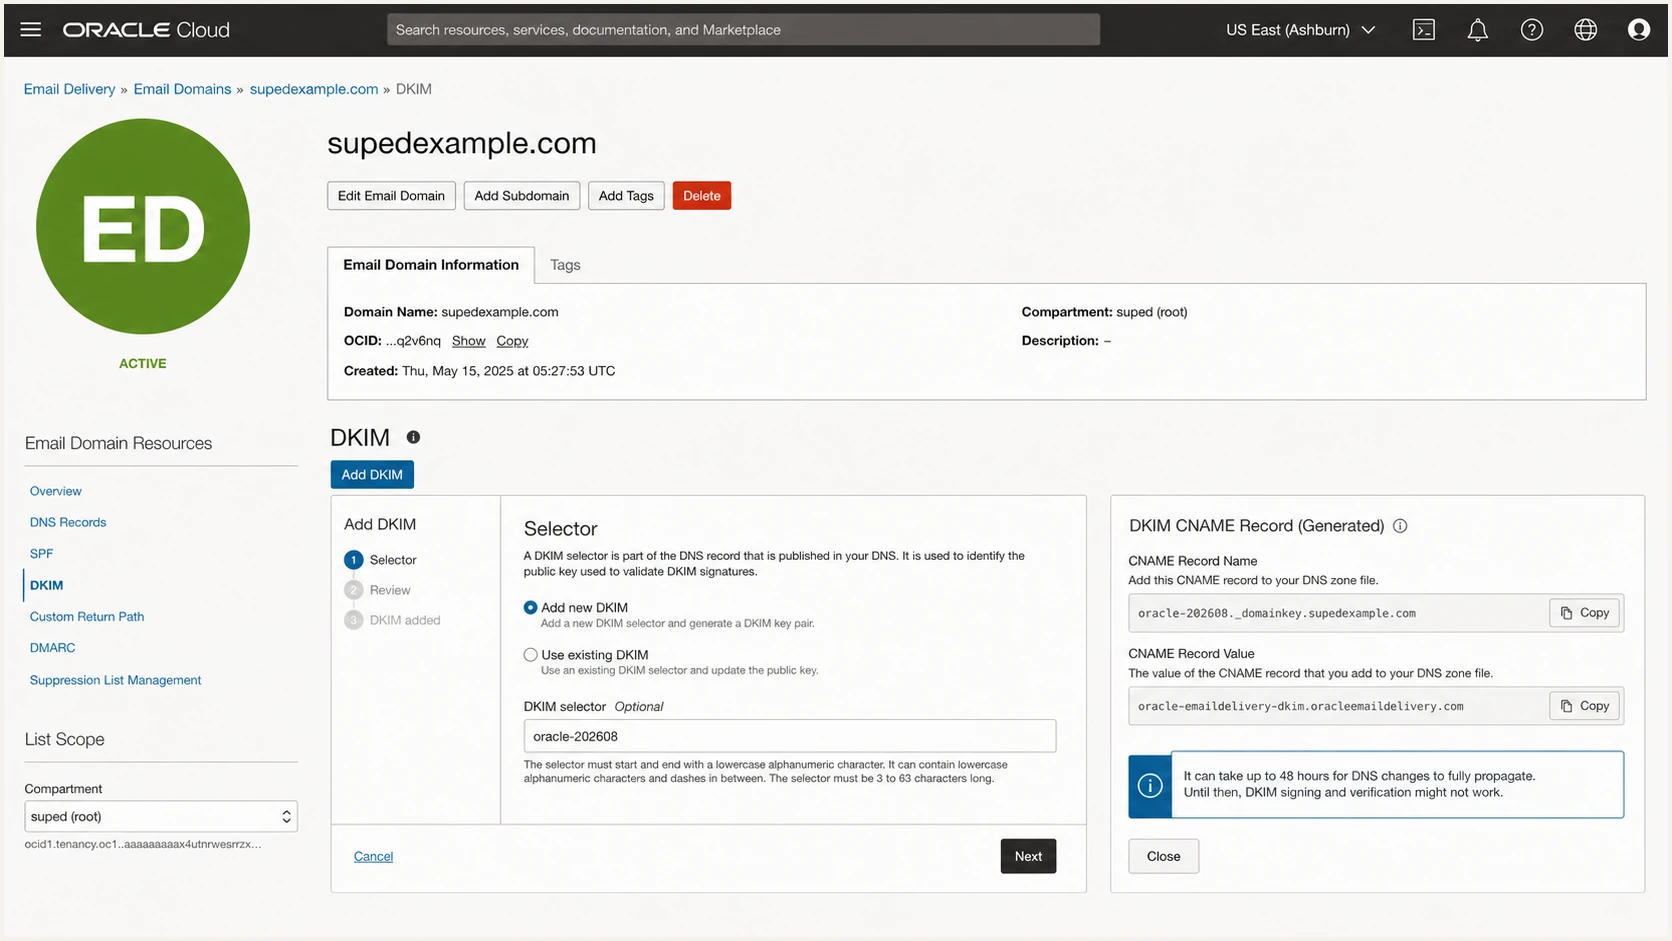
Task: Open the Cloud Shell developer tools icon
Action: point(1424,30)
